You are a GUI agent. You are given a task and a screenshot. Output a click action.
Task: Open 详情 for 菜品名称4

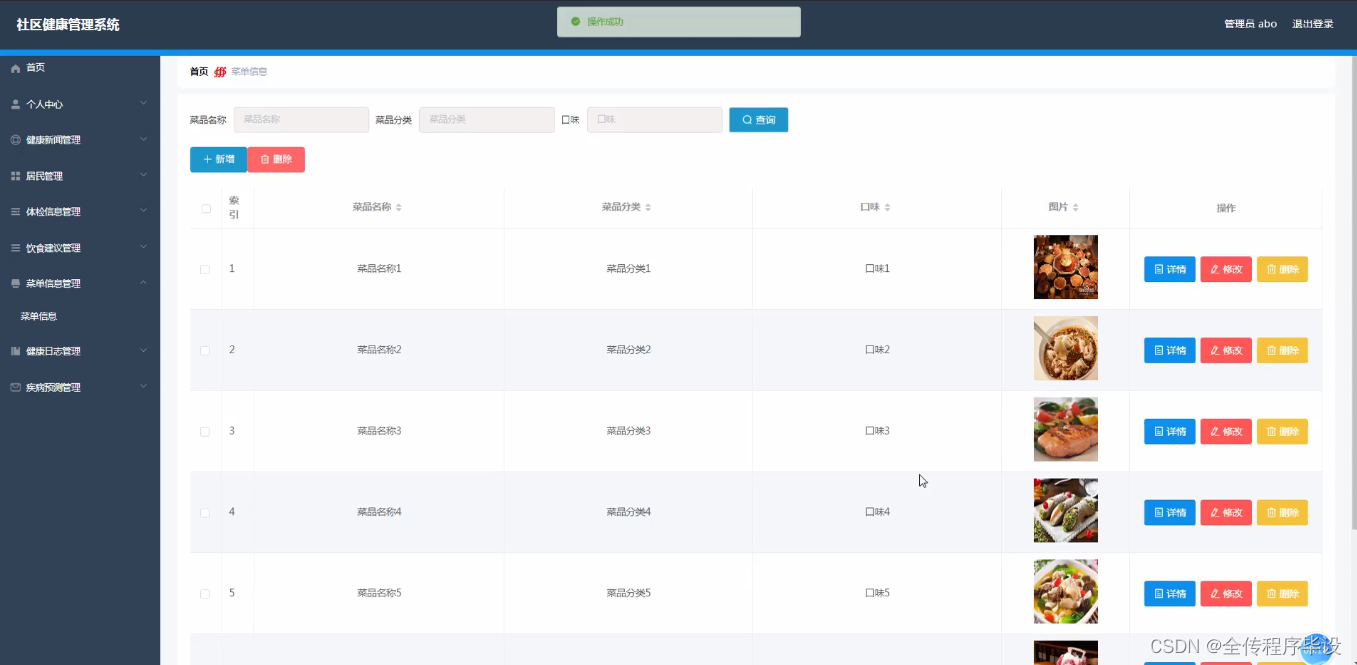coord(1170,512)
